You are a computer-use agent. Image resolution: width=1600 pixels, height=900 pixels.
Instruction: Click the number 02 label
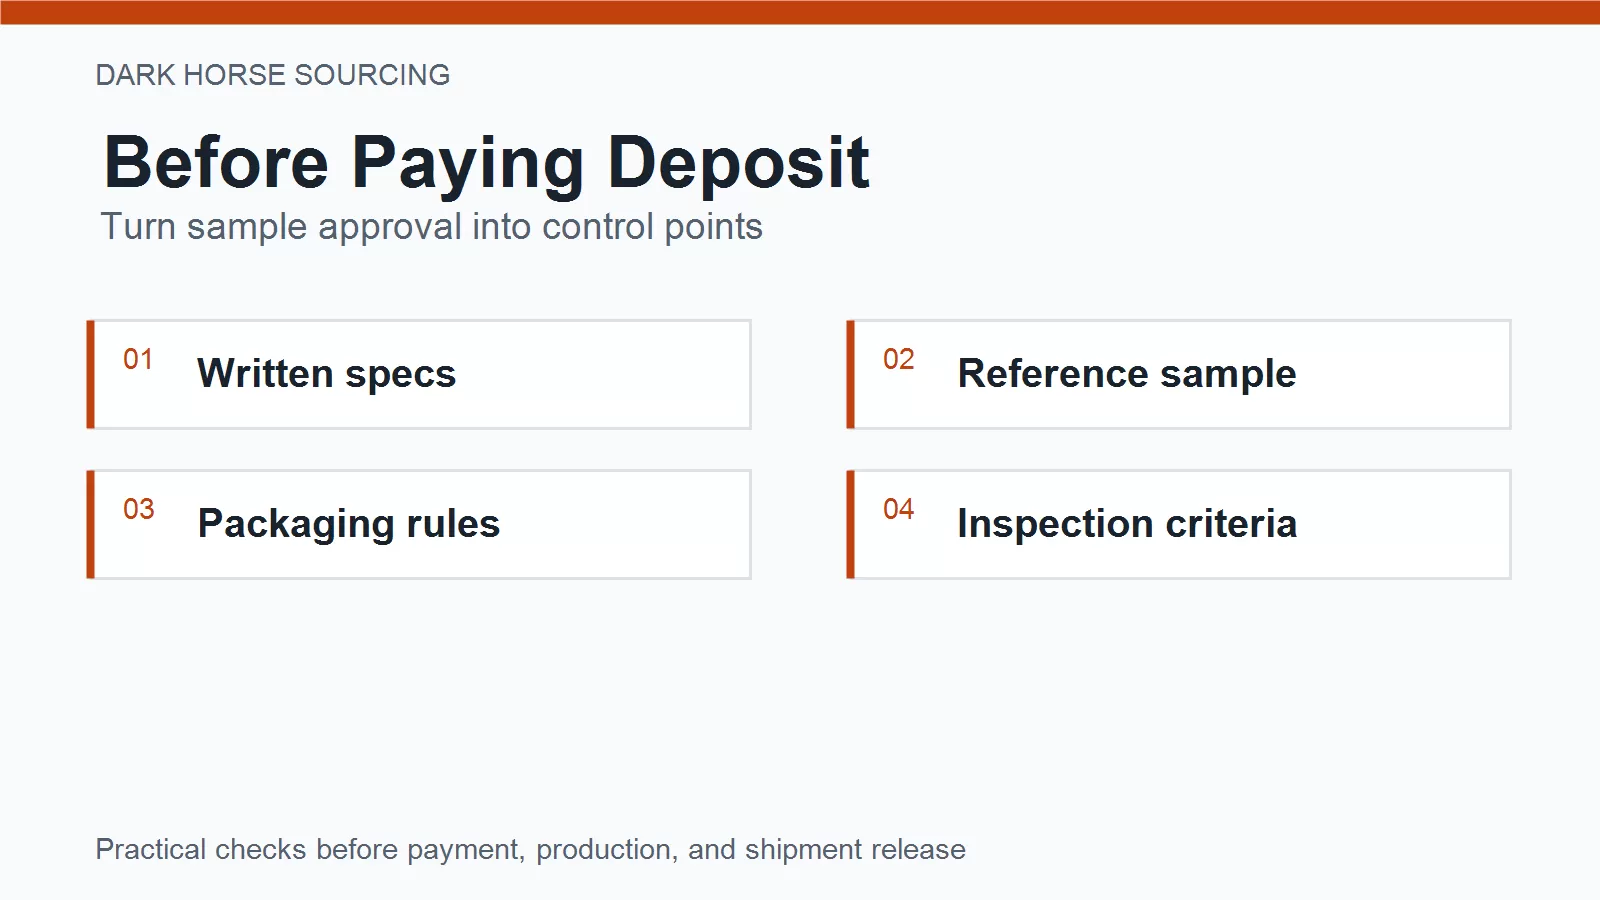click(x=898, y=359)
